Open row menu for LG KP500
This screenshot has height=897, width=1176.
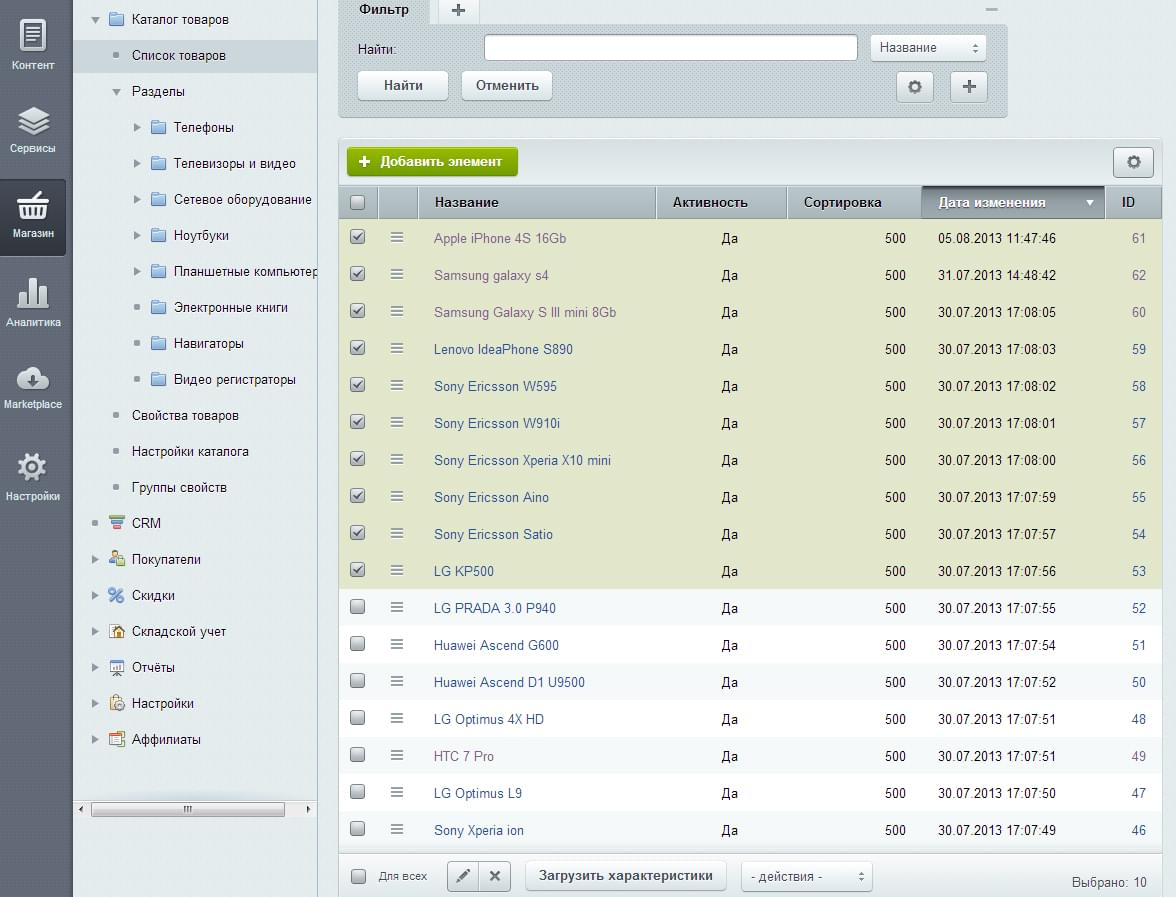click(397, 571)
